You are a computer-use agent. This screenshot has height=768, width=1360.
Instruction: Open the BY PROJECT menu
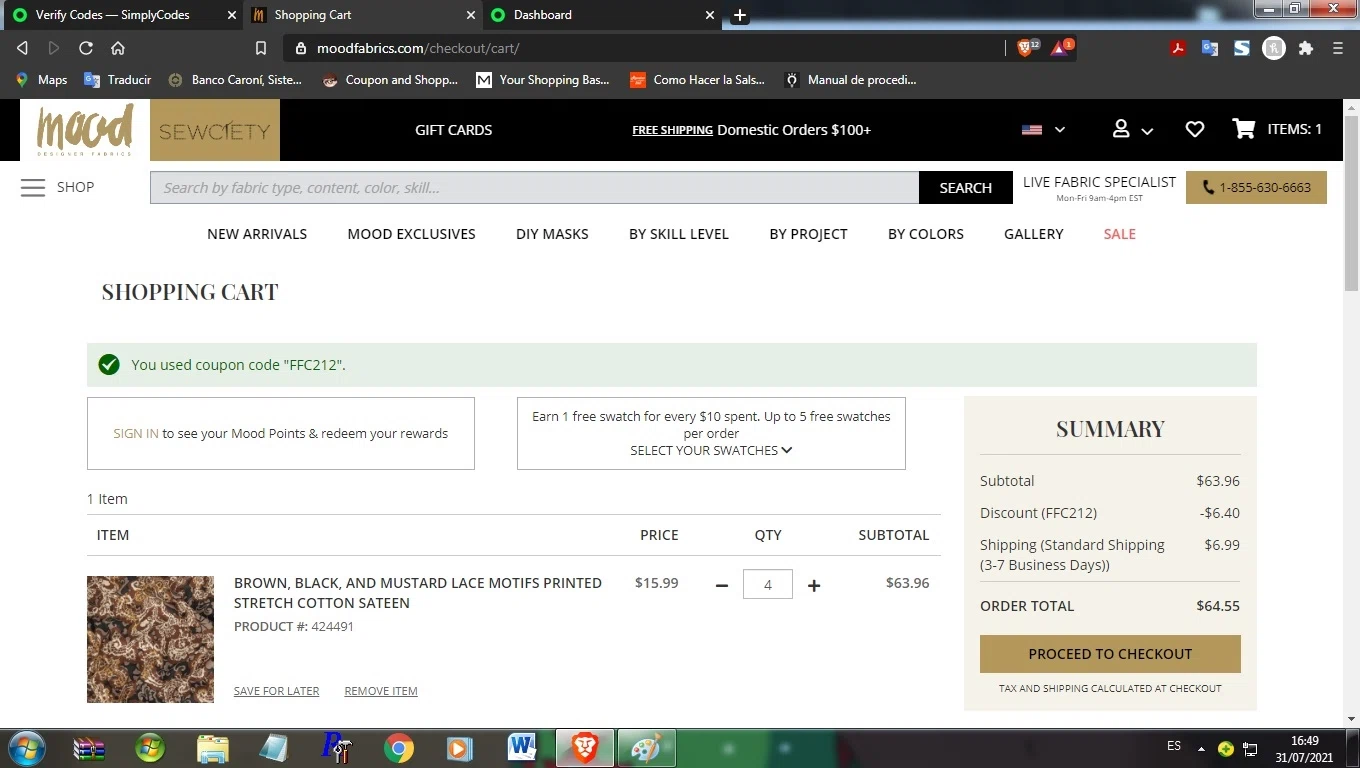point(808,234)
